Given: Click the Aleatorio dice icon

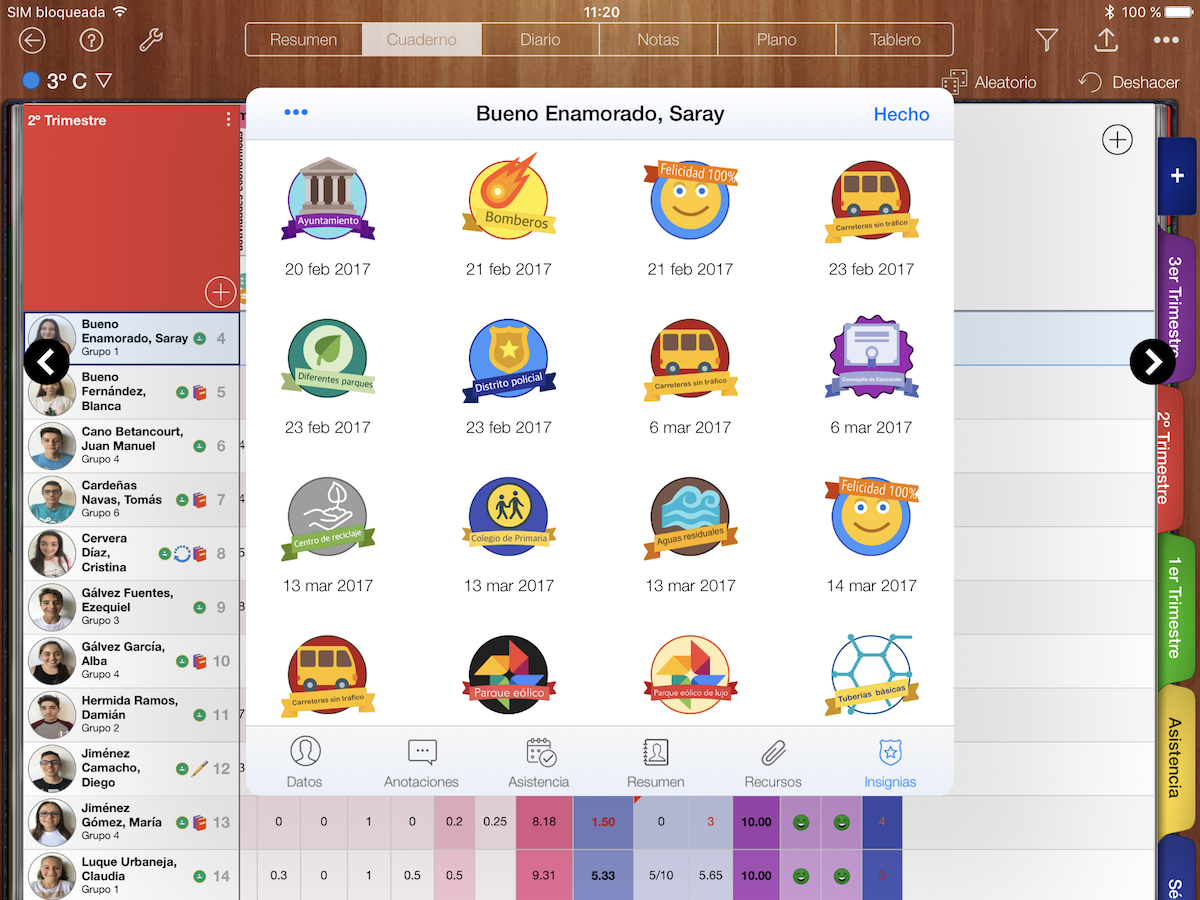Looking at the screenshot, I should 954,82.
